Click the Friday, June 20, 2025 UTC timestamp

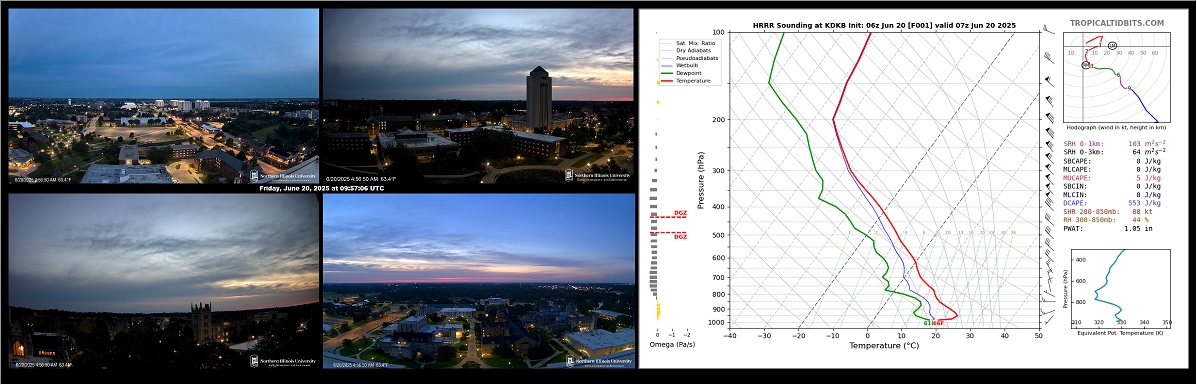point(321,188)
